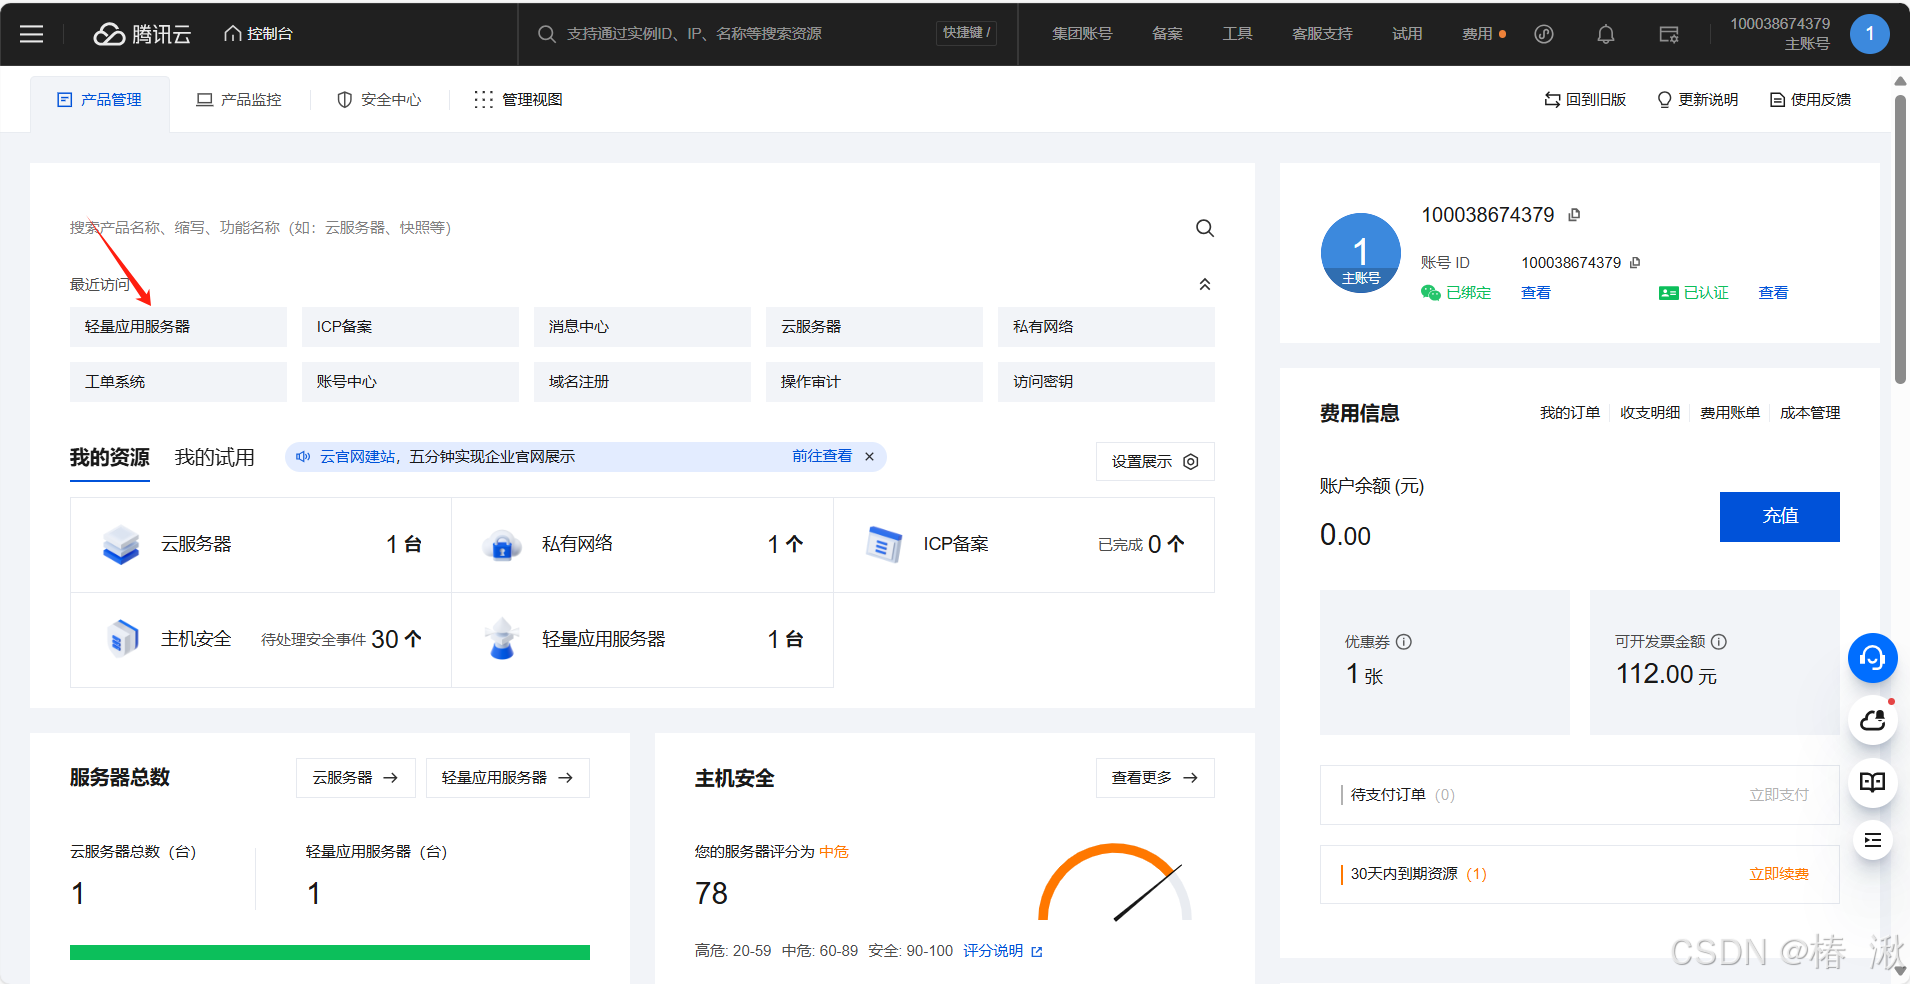Viewport: 1910px width, 984px height.
Task: Open 客服支持 menu
Action: (x=1322, y=34)
